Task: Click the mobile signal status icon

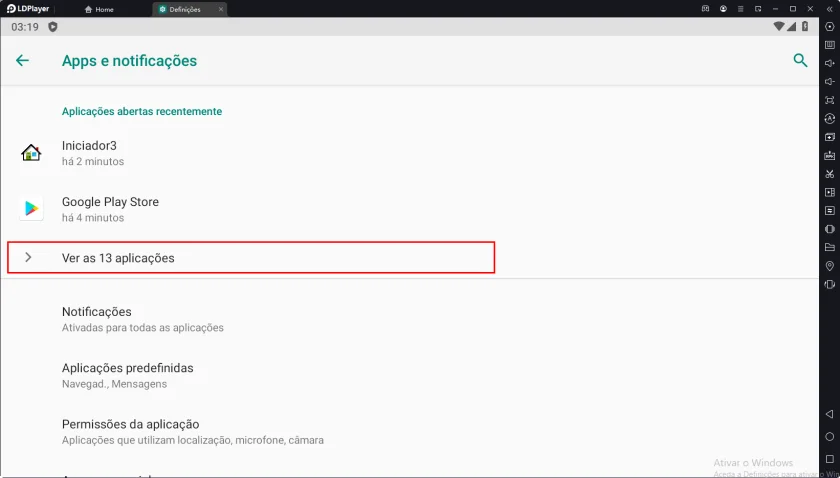Action: (x=792, y=26)
